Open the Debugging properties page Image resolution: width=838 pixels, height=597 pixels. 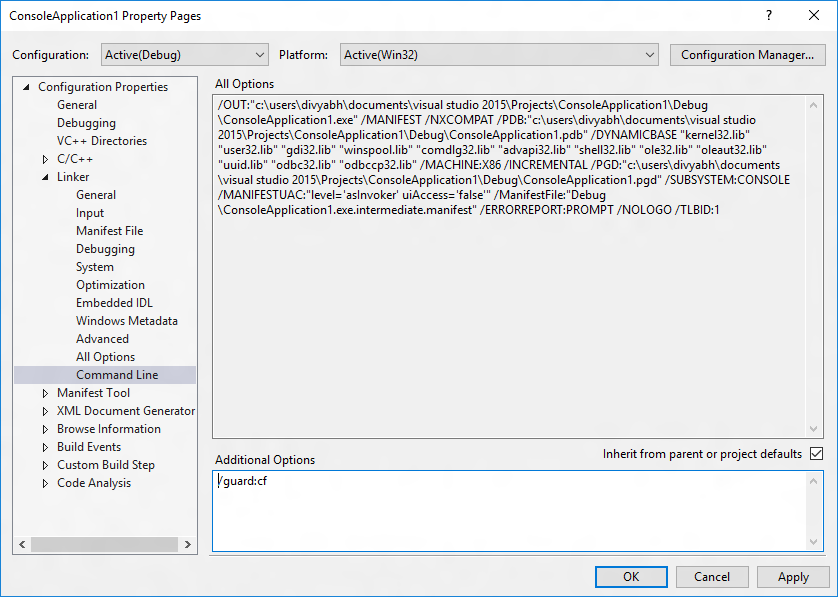click(86, 122)
